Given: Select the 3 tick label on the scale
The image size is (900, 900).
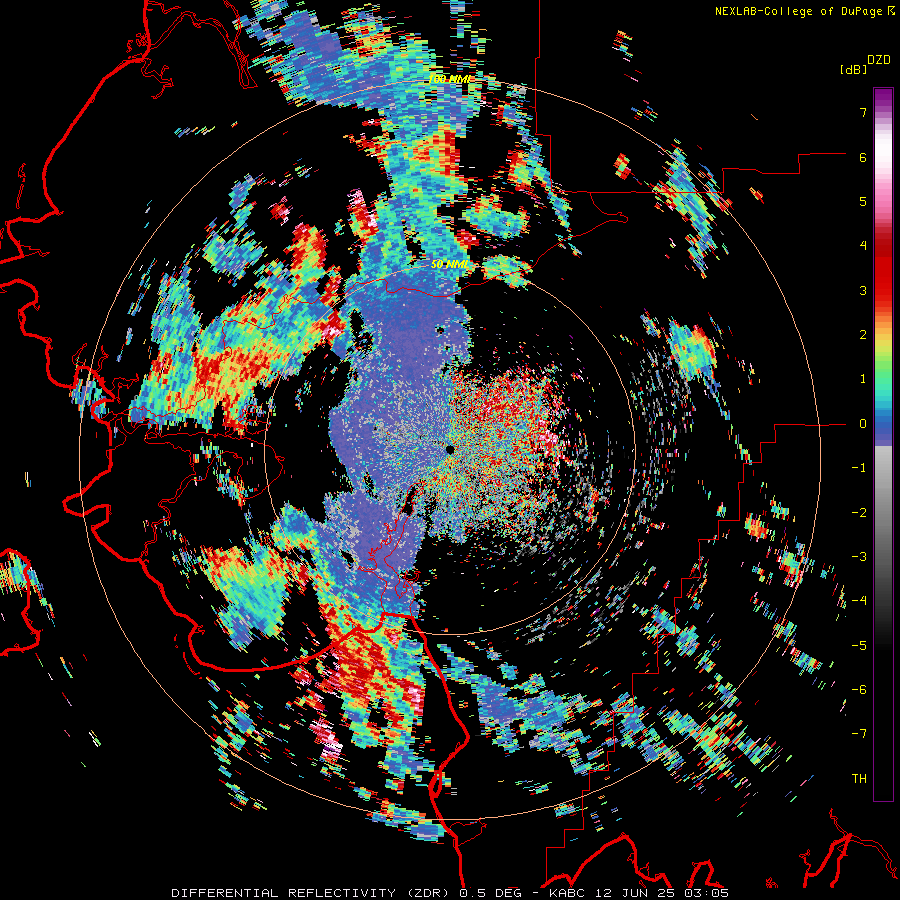Looking at the screenshot, I should [x=863, y=290].
